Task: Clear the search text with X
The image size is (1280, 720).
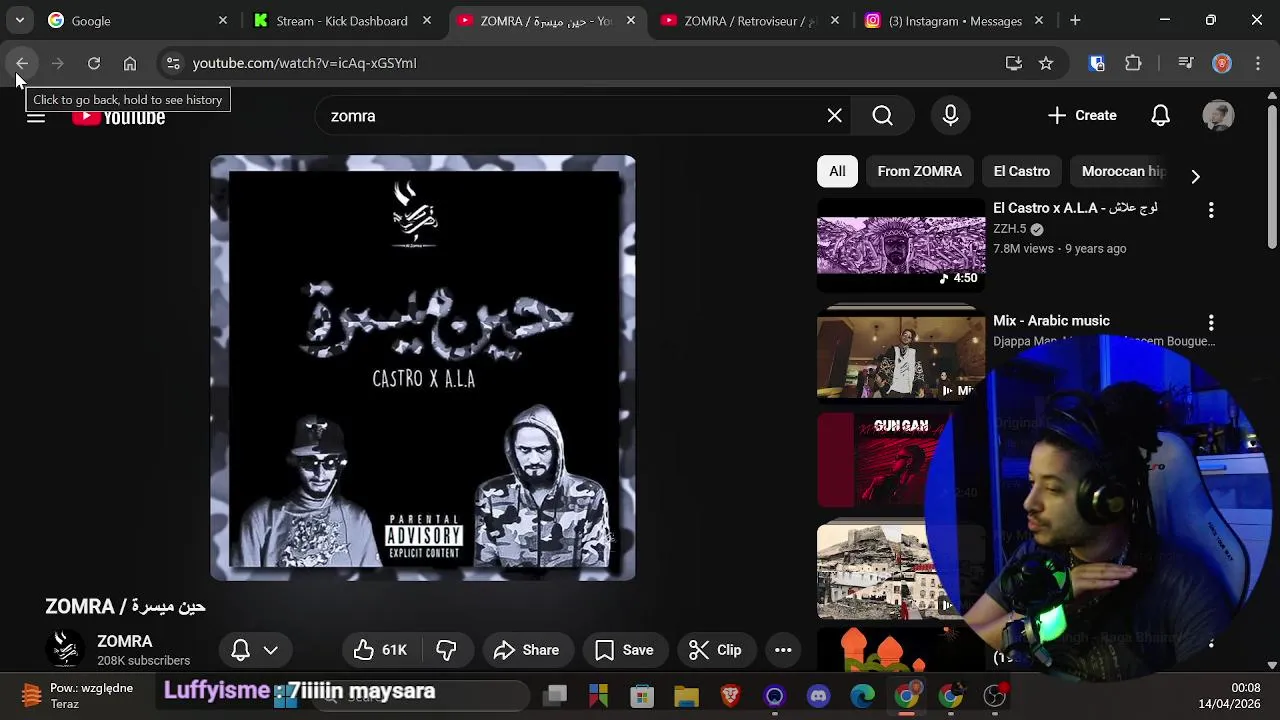Action: tap(835, 116)
